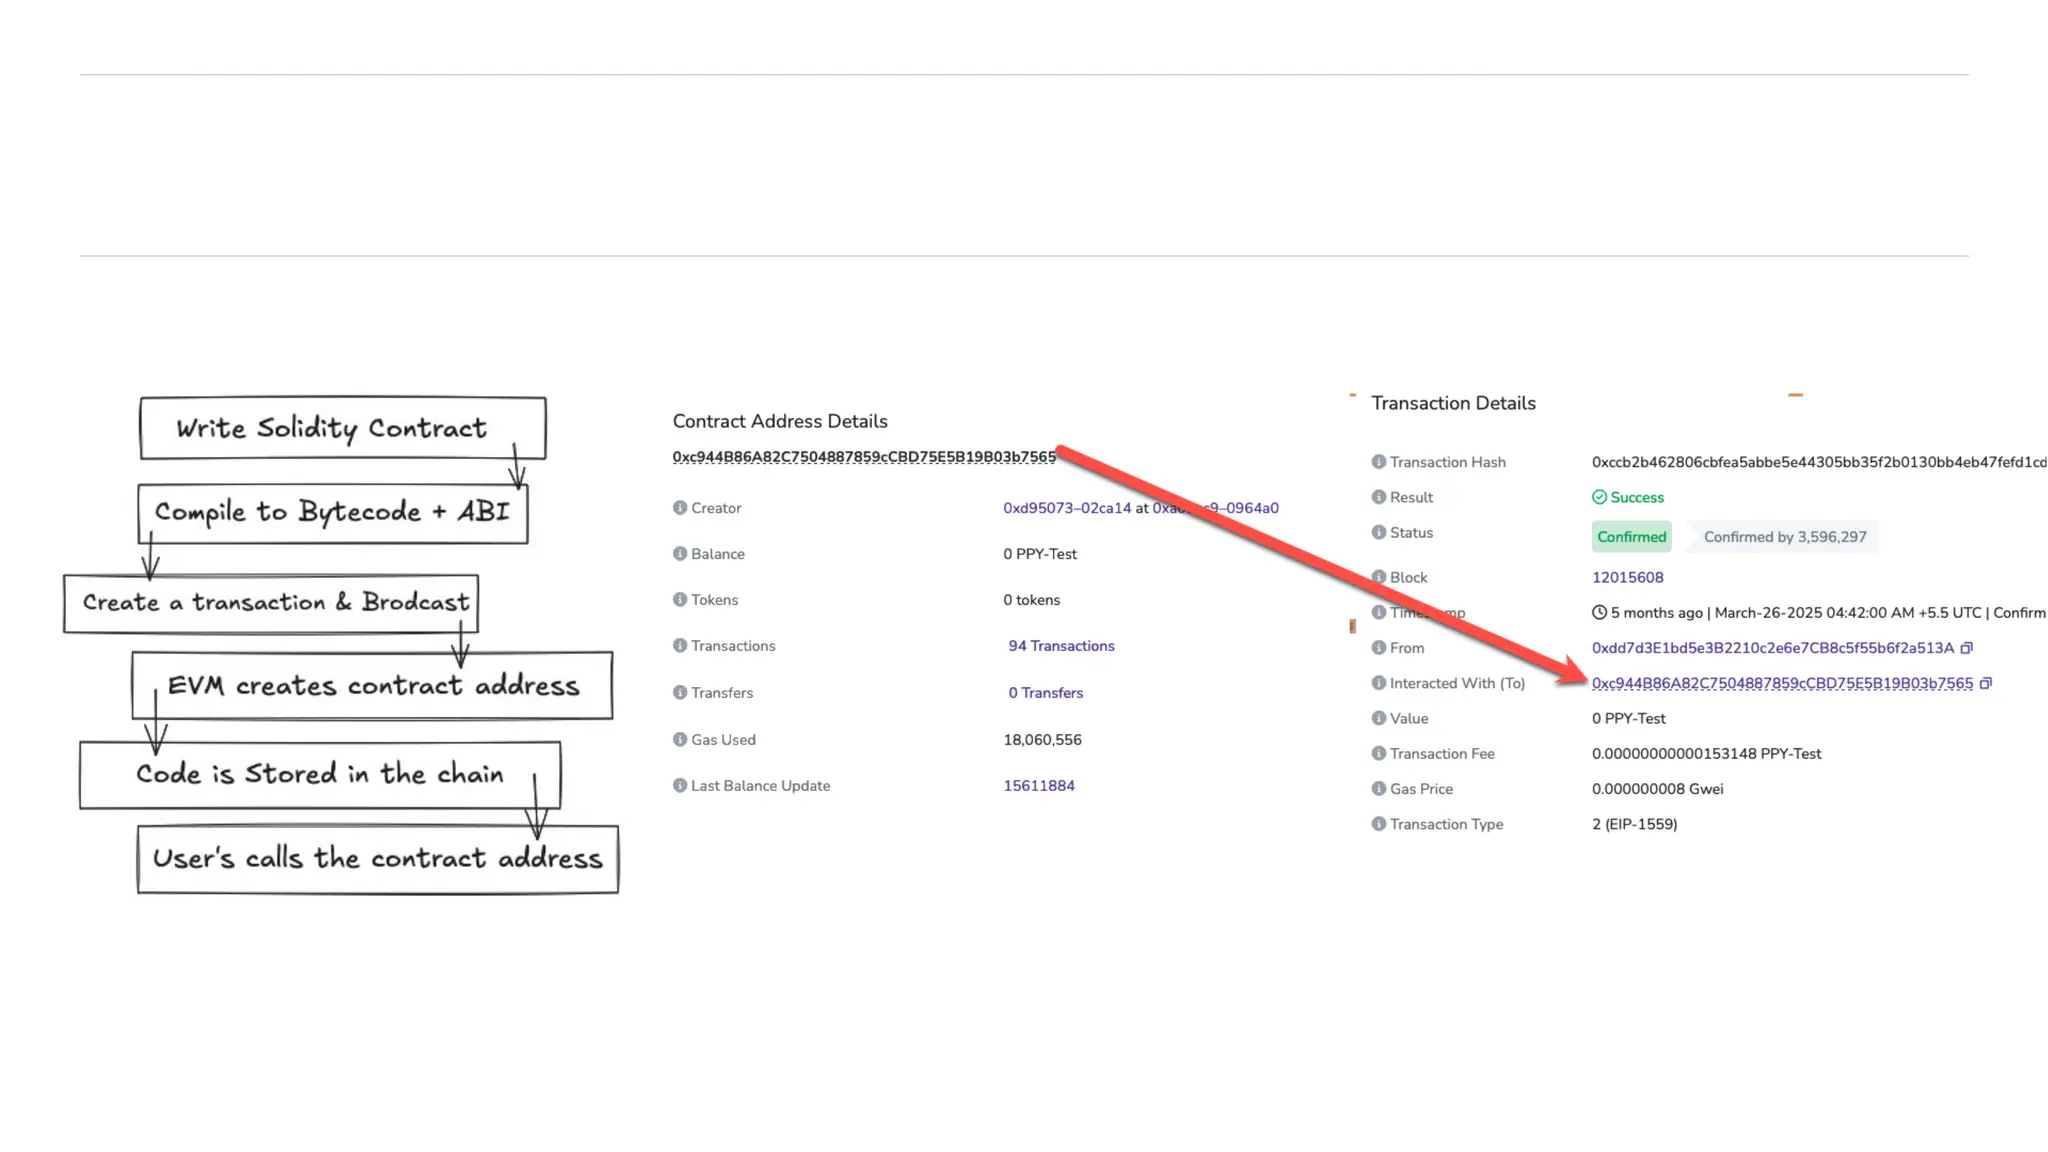Viewport: 2048px width, 1152px height.
Task: Click info icon beside Creator
Action: click(x=680, y=508)
